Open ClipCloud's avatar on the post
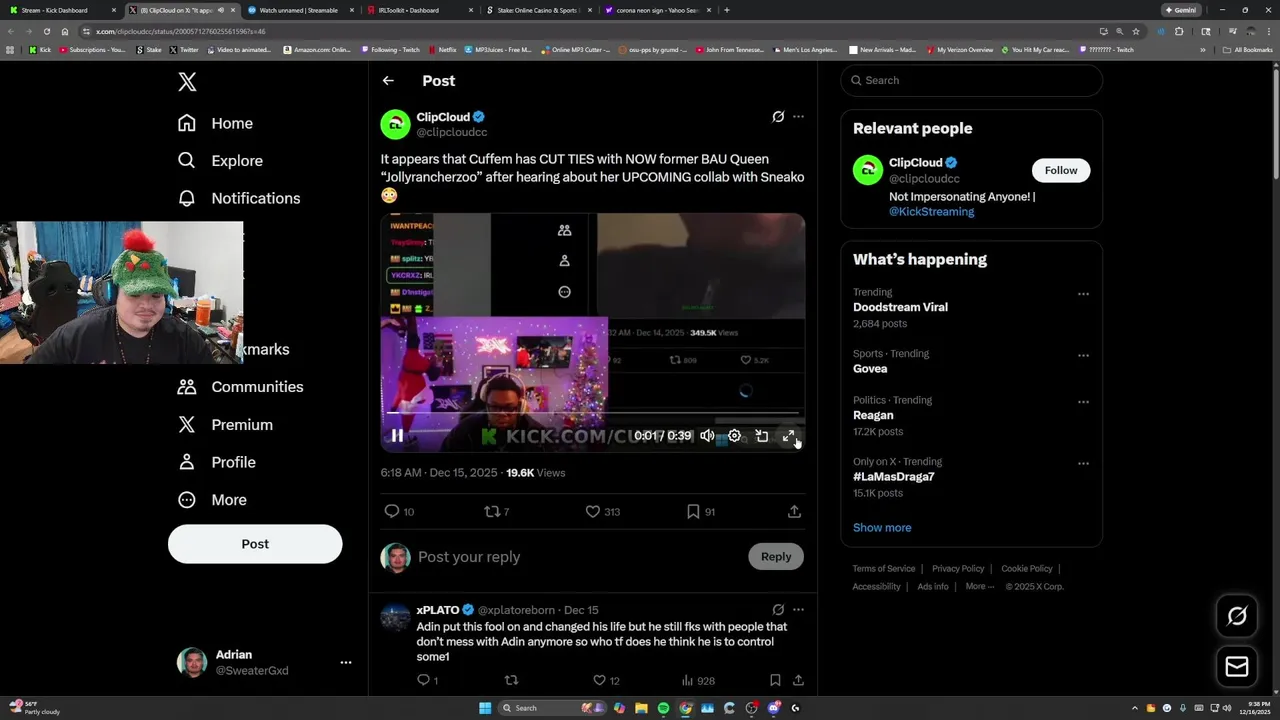 point(395,124)
